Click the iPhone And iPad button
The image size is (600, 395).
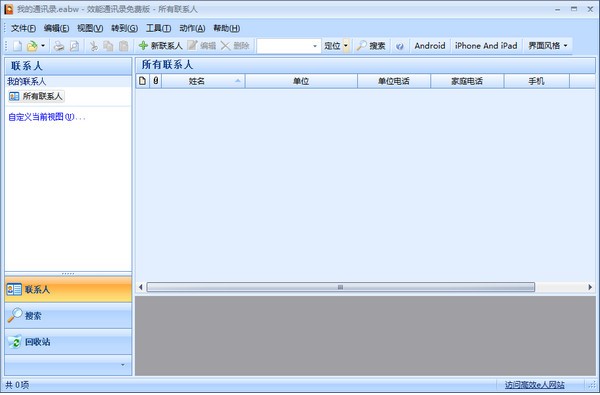click(x=486, y=46)
